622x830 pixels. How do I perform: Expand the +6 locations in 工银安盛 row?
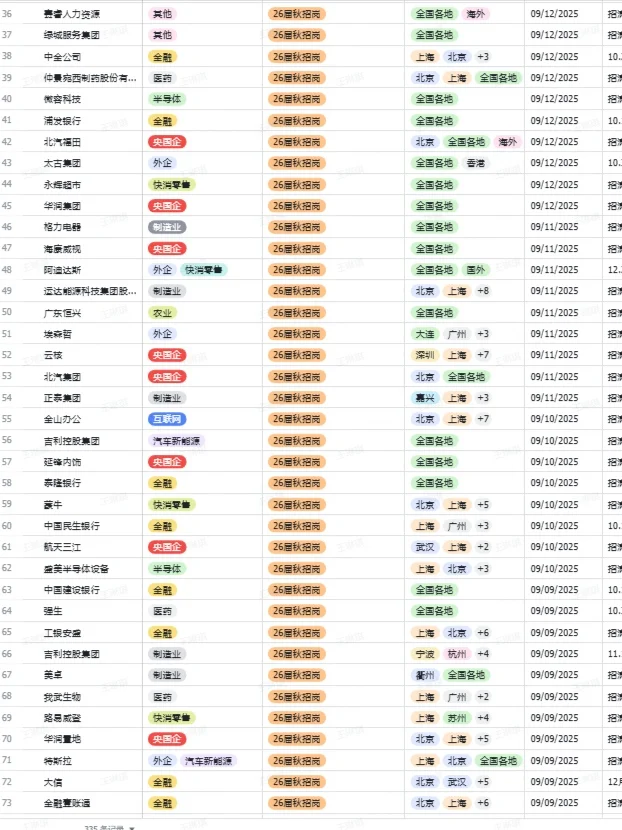483,633
